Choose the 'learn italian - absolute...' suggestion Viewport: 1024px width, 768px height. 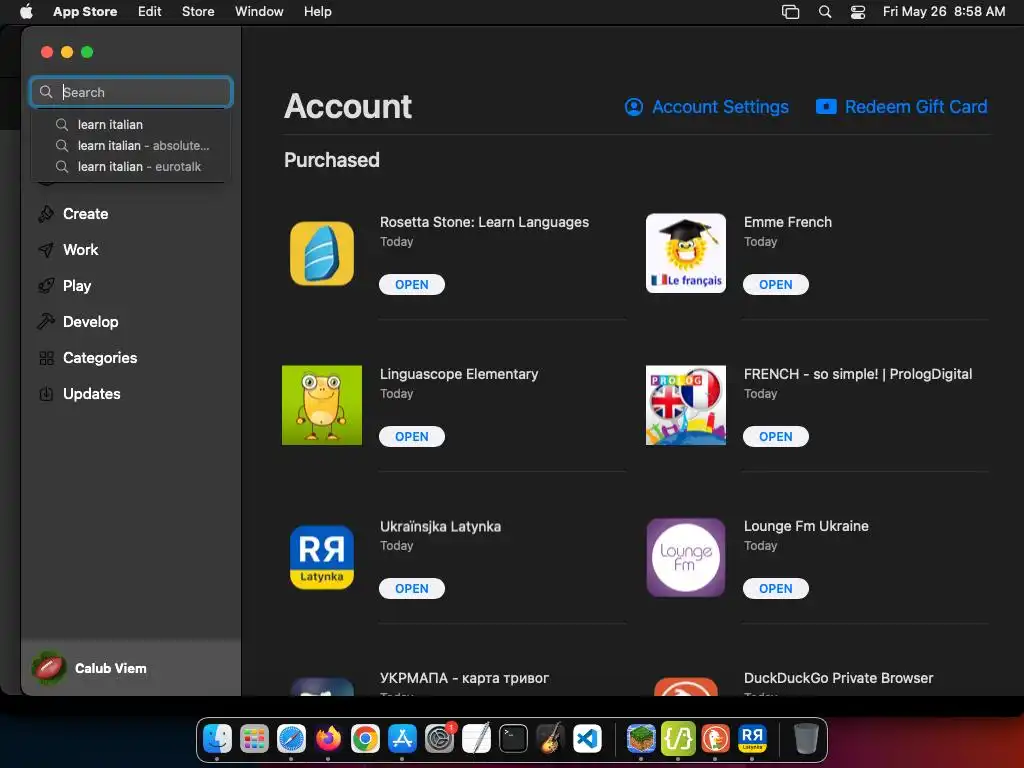[131, 146]
